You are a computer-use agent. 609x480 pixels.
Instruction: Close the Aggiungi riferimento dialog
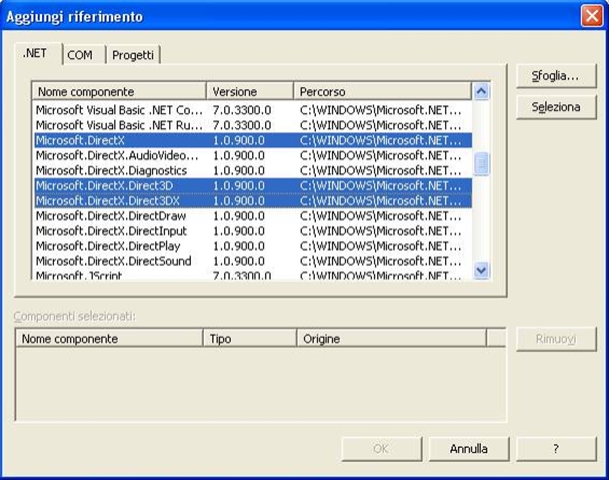(592, 16)
